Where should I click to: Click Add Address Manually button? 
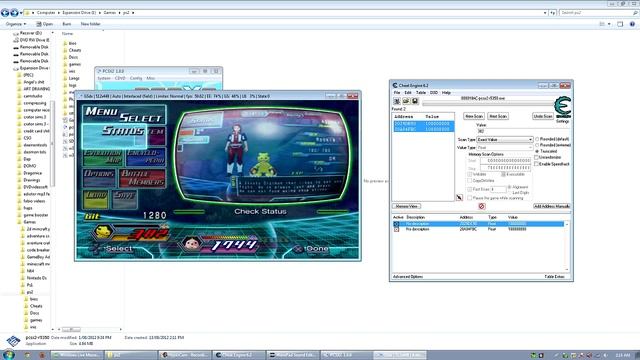[x=551, y=206]
